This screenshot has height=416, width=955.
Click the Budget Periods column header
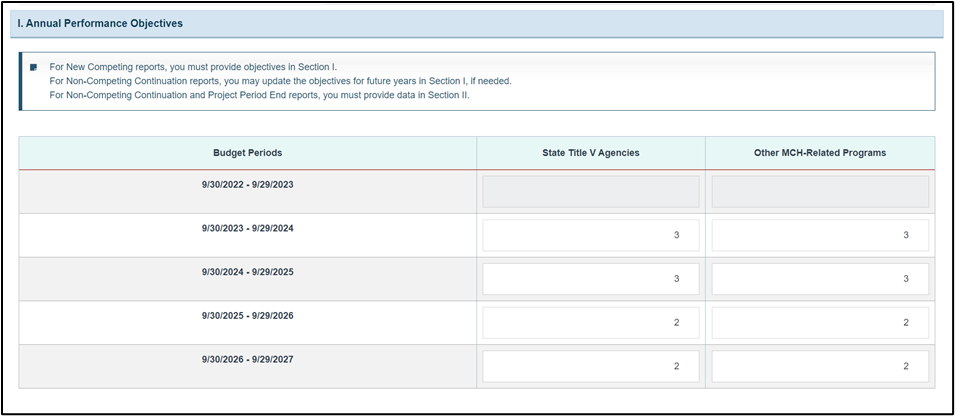(x=247, y=153)
